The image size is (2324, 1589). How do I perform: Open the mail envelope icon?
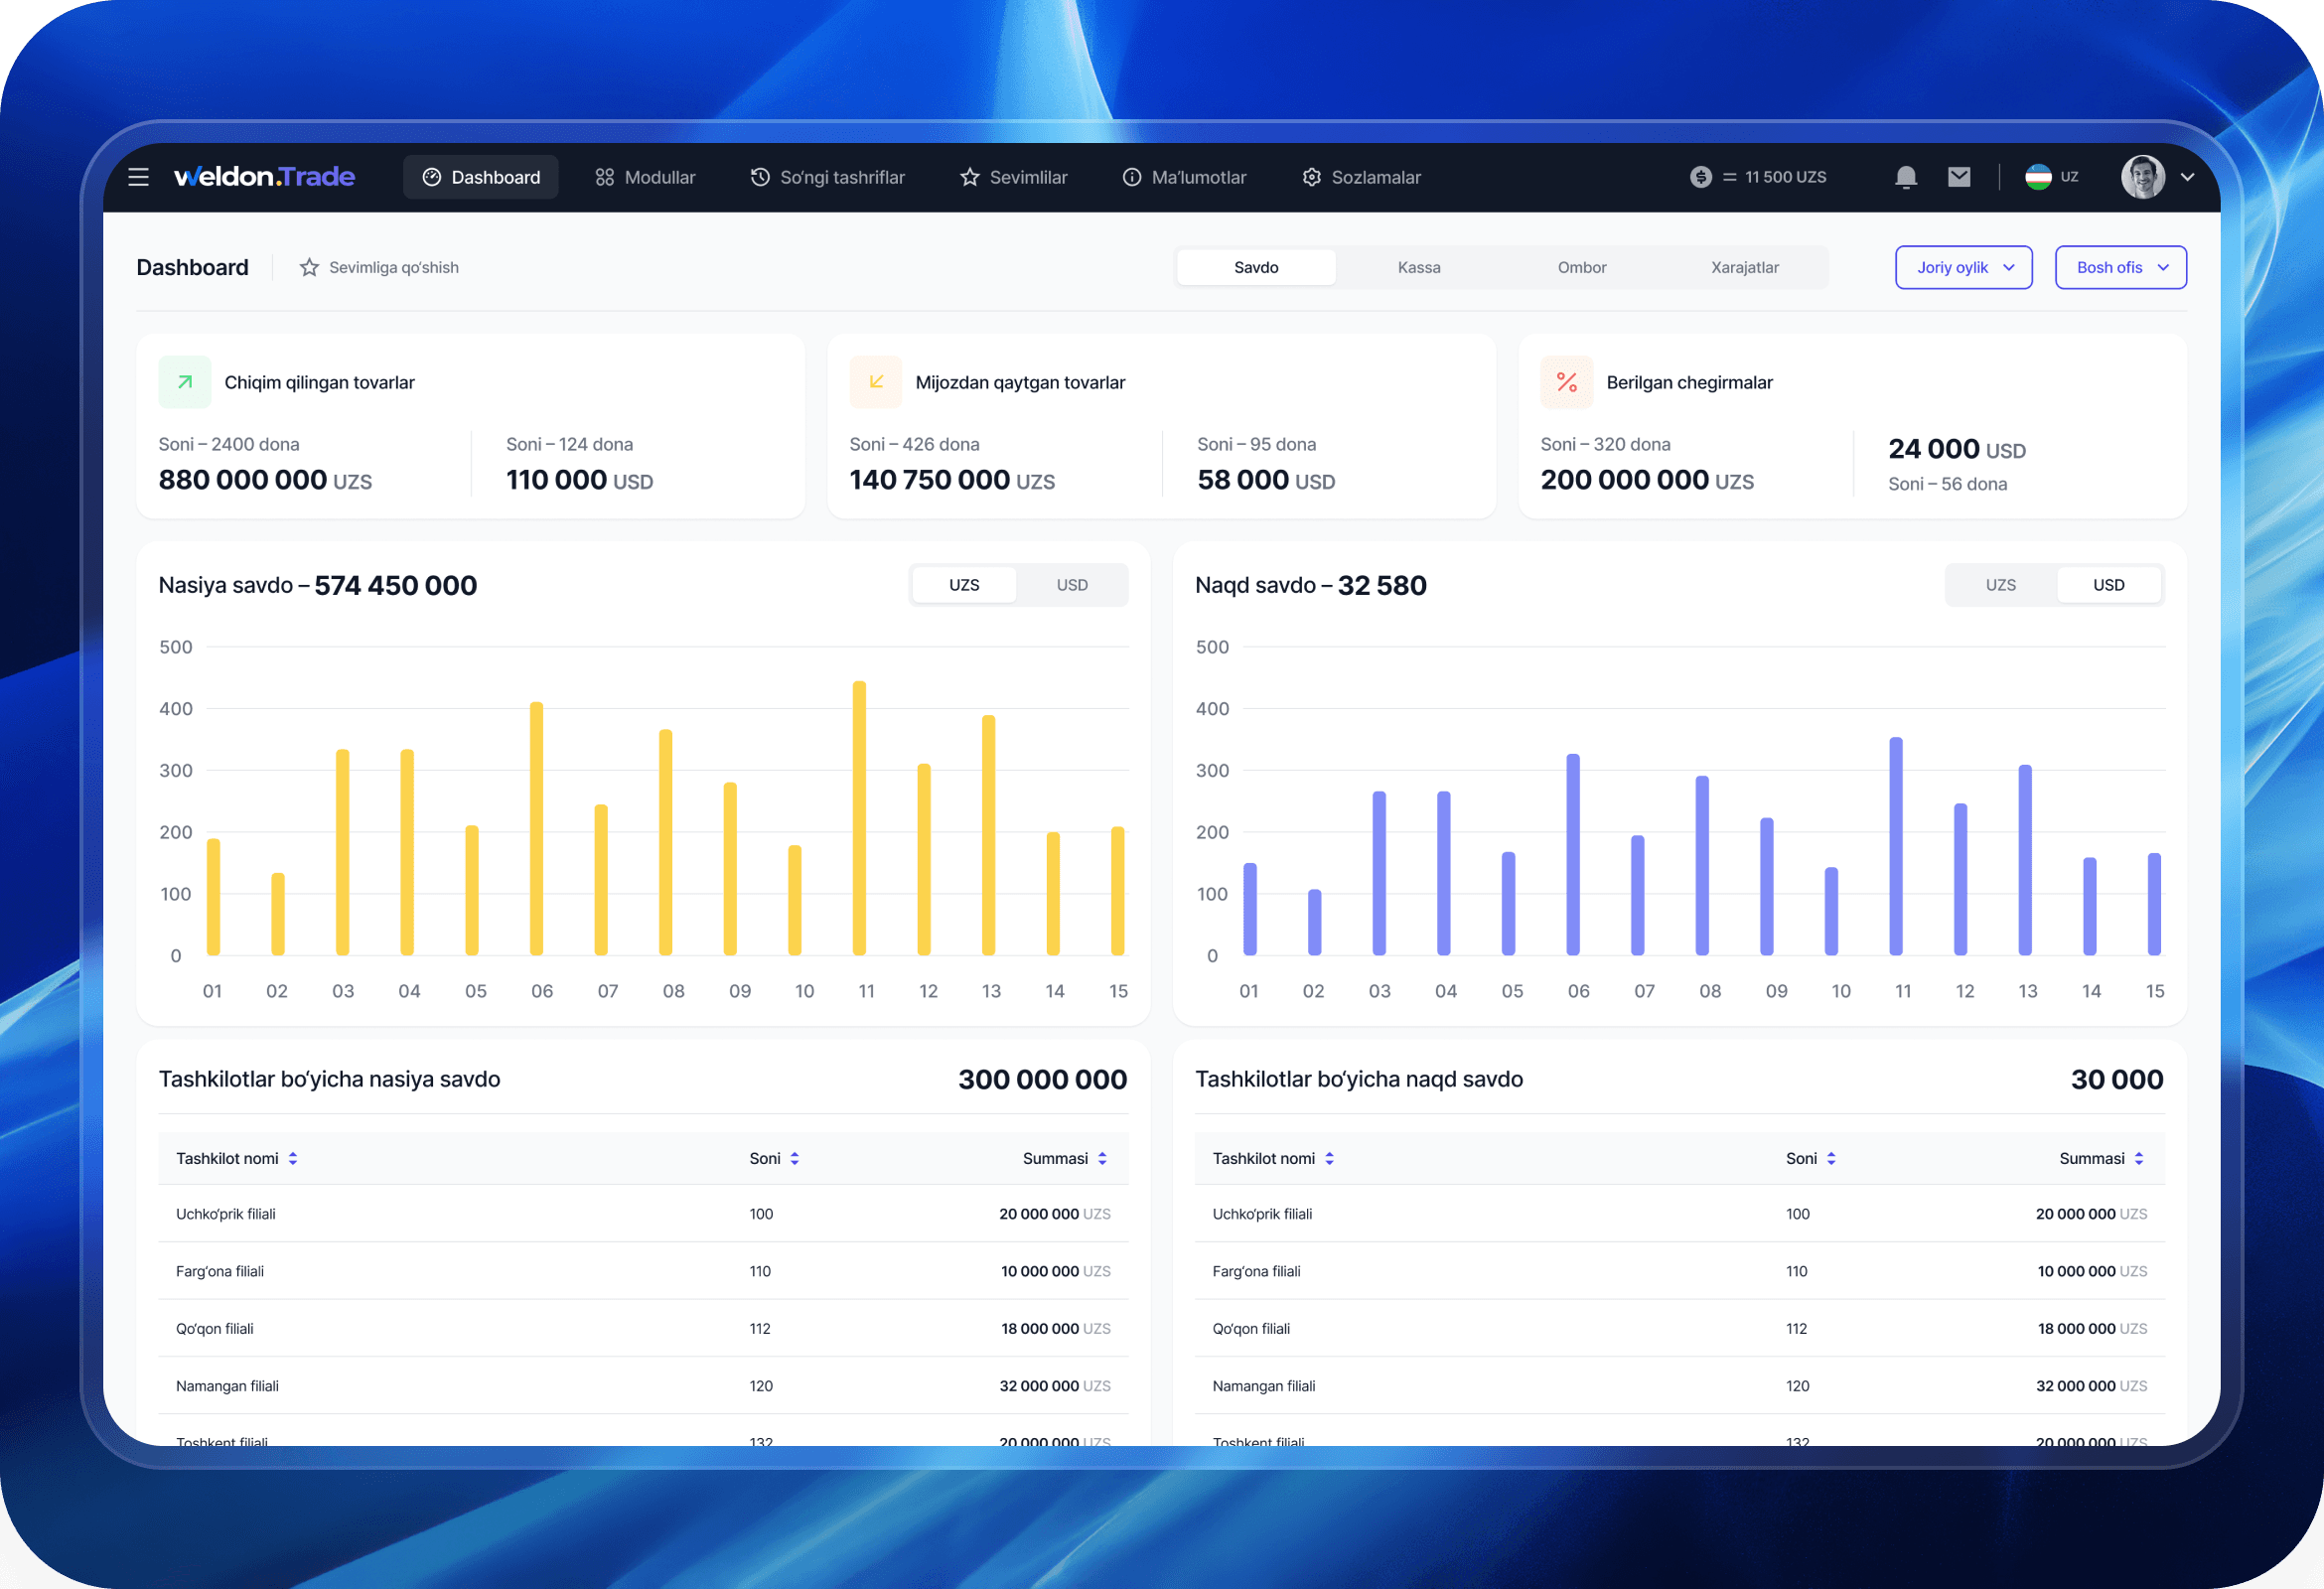pyautogui.click(x=1958, y=177)
